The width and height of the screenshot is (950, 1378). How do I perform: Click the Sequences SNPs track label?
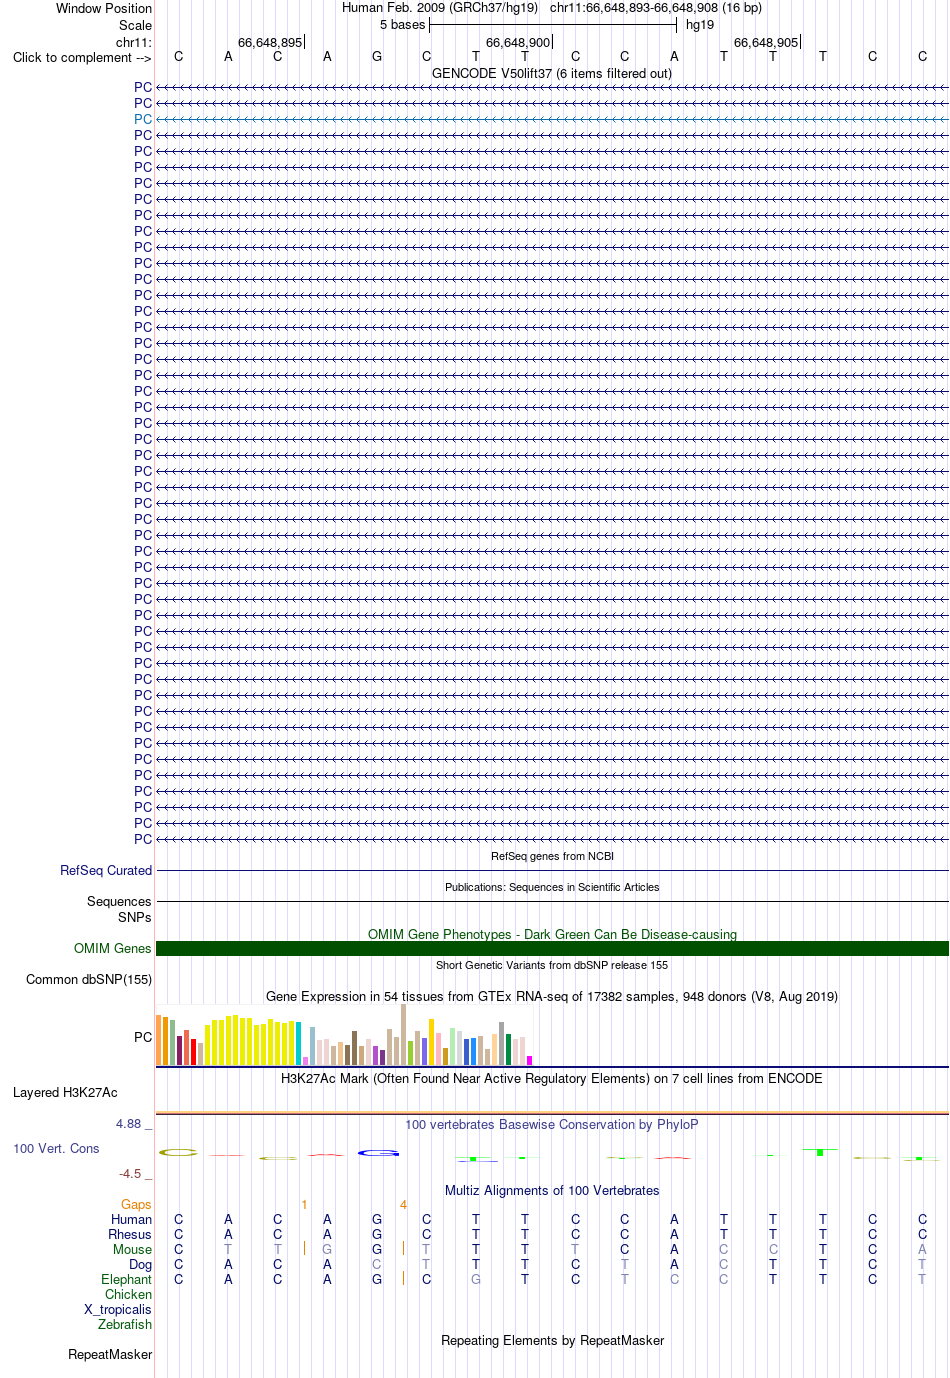[x=119, y=910]
